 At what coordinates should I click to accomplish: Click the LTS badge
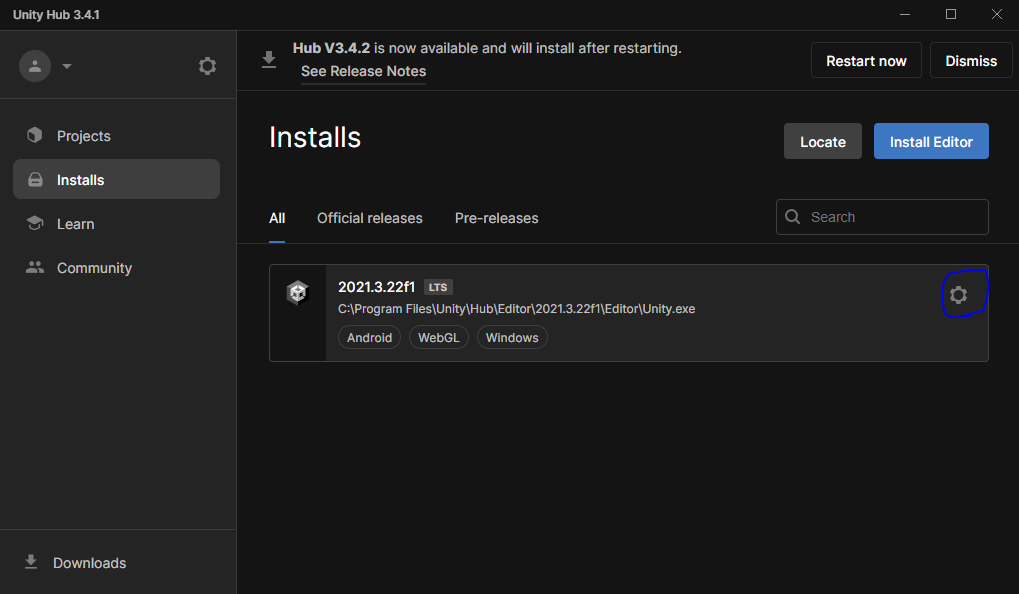pyautogui.click(x=438, y=287)
